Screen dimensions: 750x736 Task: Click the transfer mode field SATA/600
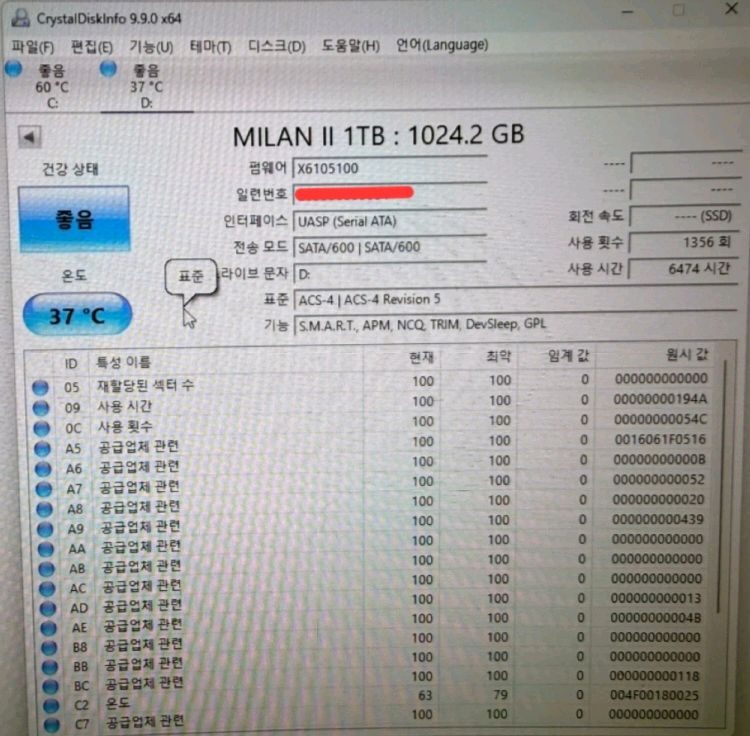pos(389,247)
